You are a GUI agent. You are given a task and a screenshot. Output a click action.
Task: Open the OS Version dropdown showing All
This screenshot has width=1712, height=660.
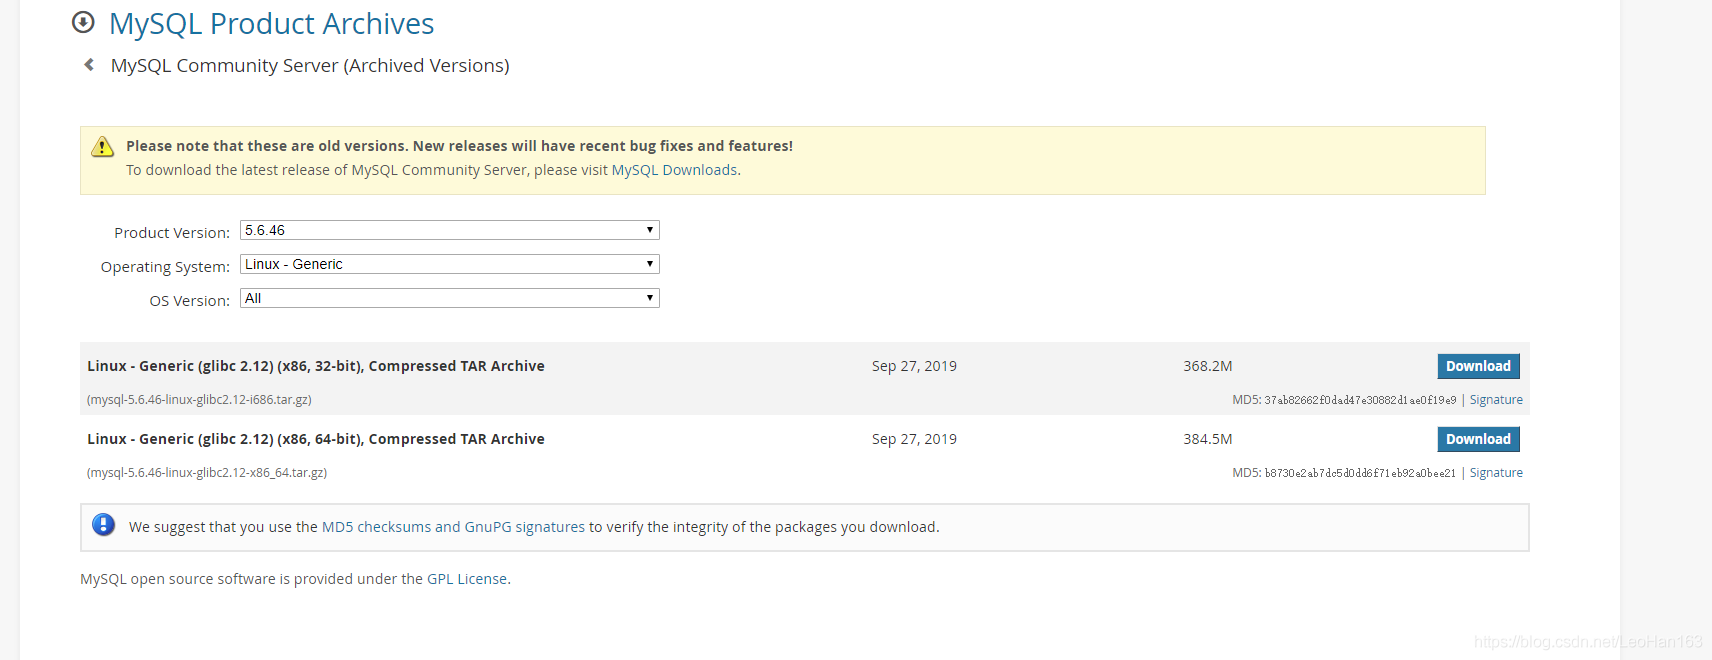point(450,298)
